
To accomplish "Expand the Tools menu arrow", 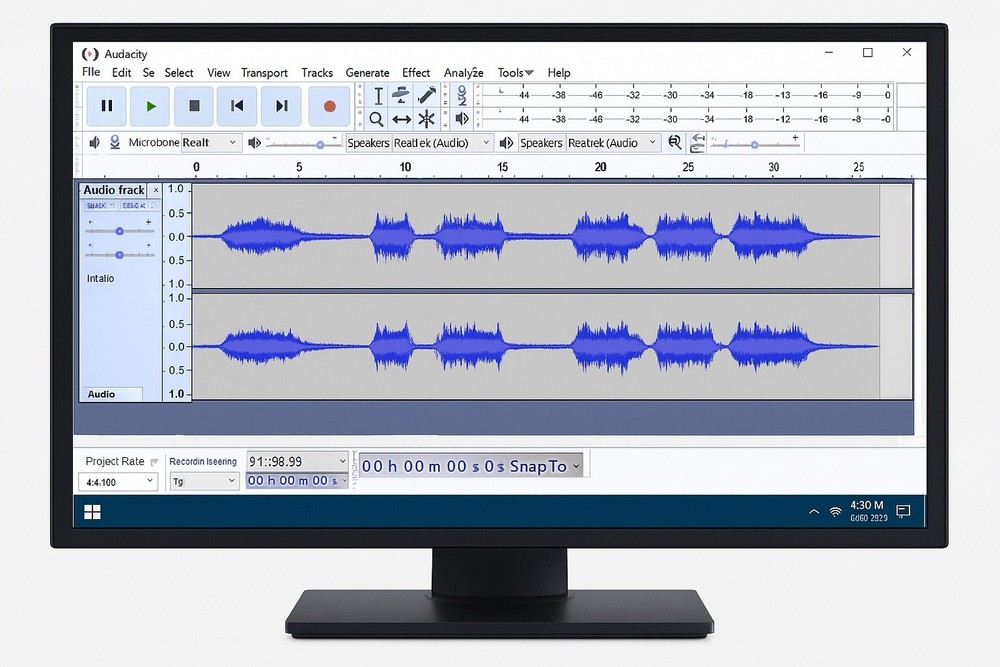I will coord(529,73).
